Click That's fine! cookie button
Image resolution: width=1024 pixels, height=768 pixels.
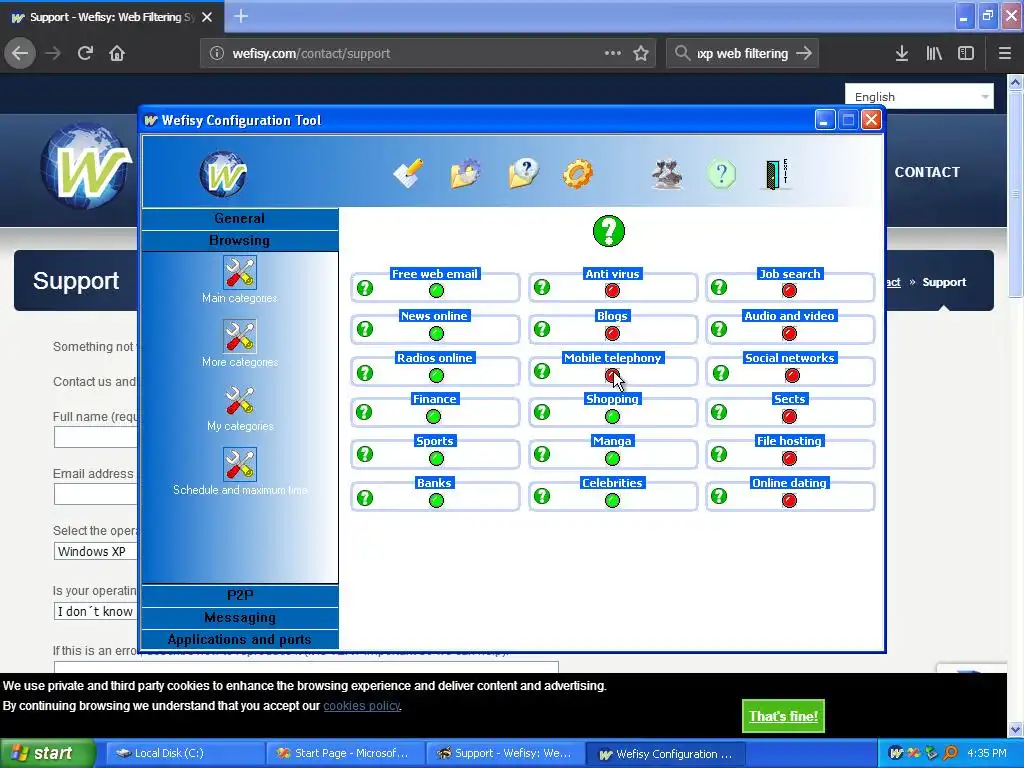pos(783,716)
